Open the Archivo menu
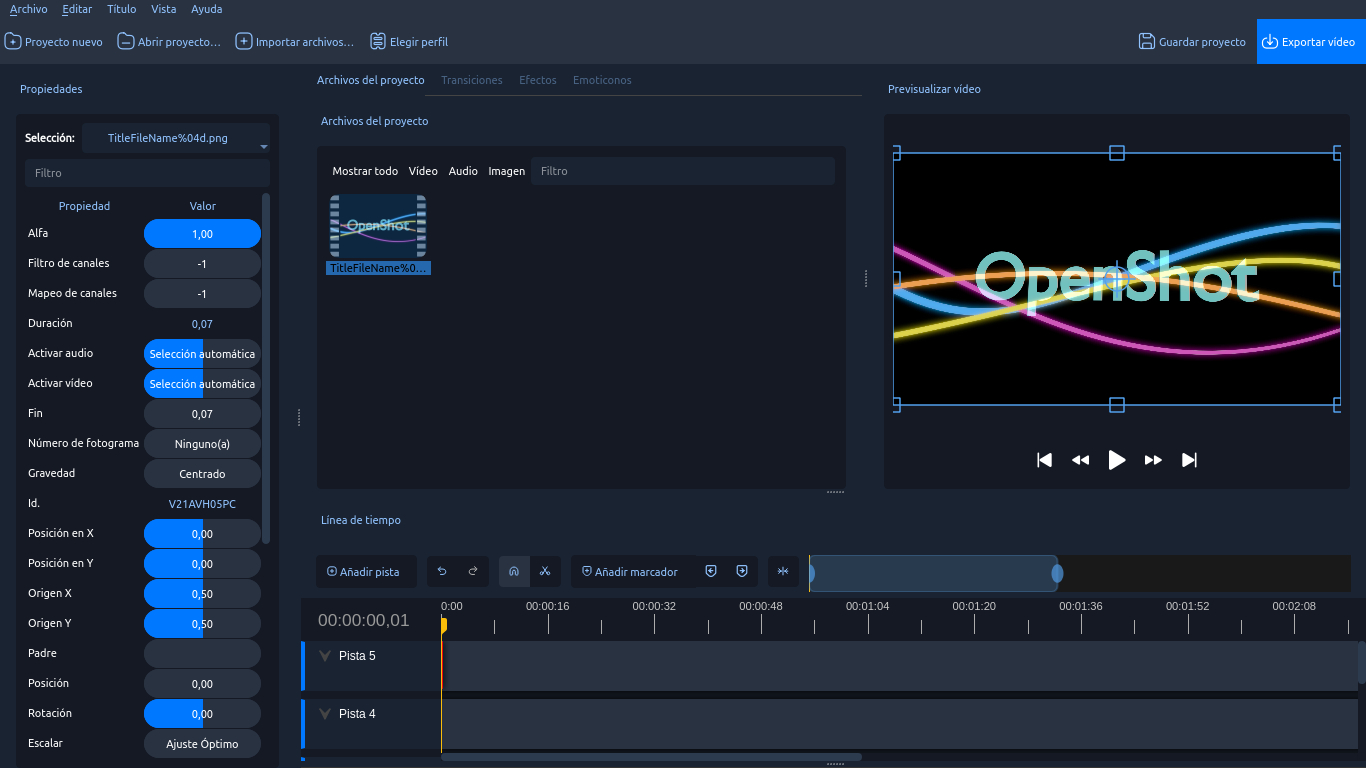This screenshot has width=1366, height=768. tap(28, 9)
